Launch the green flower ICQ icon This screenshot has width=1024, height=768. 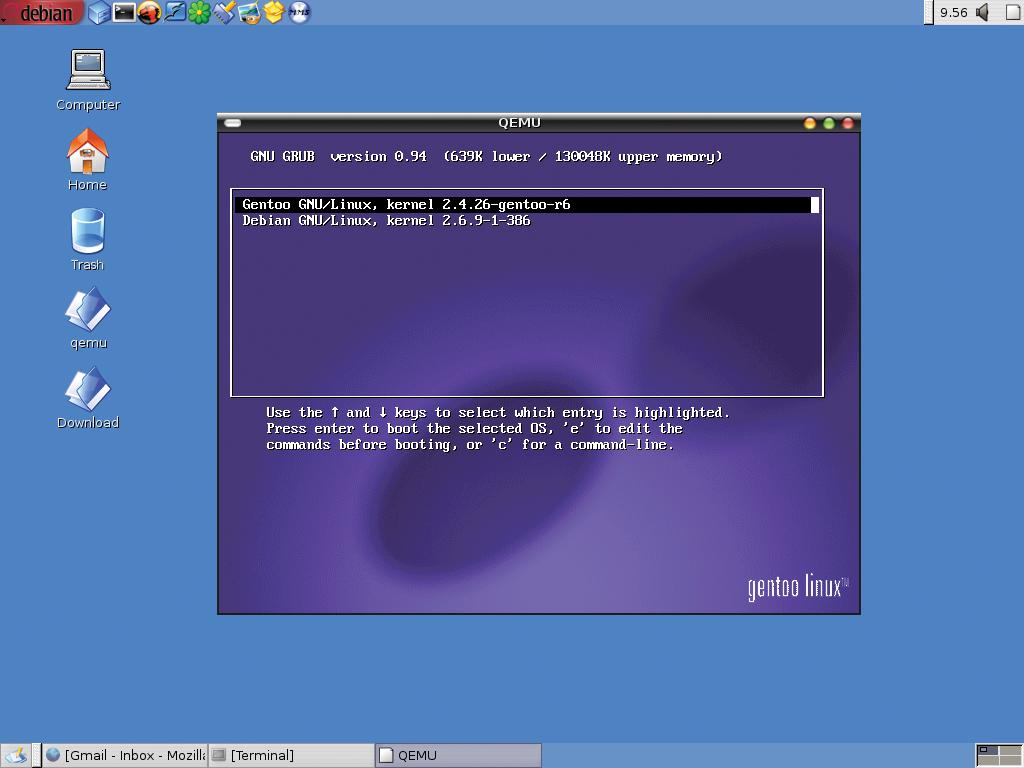(199, 12)
